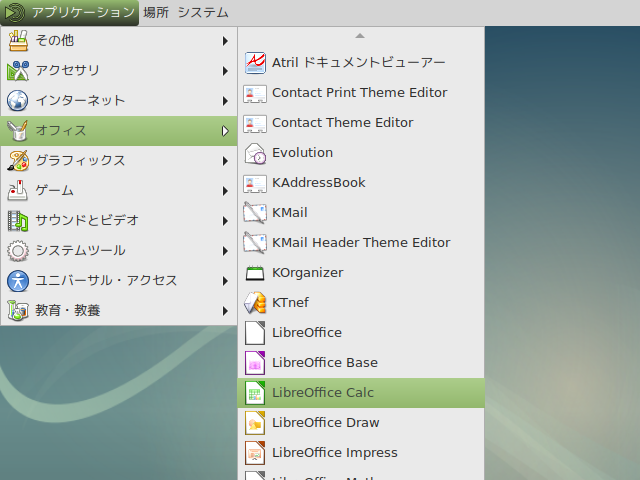Select KOrganizer menu entry
Image resolution: width=640 pixels, height=480 pixels.
[361, 273]
